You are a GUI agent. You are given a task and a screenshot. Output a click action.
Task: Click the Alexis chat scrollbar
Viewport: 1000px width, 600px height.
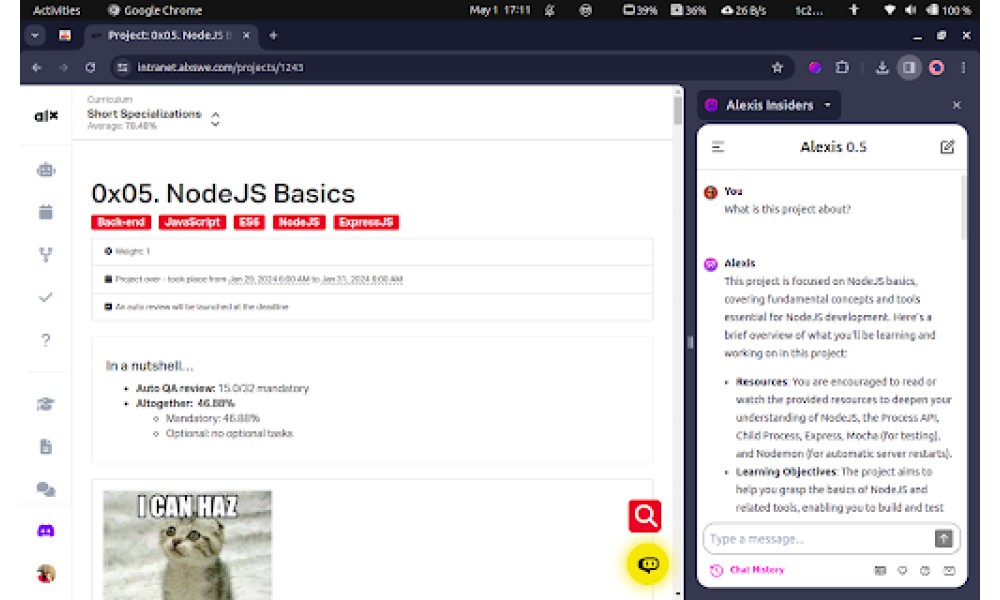(963, 207)
